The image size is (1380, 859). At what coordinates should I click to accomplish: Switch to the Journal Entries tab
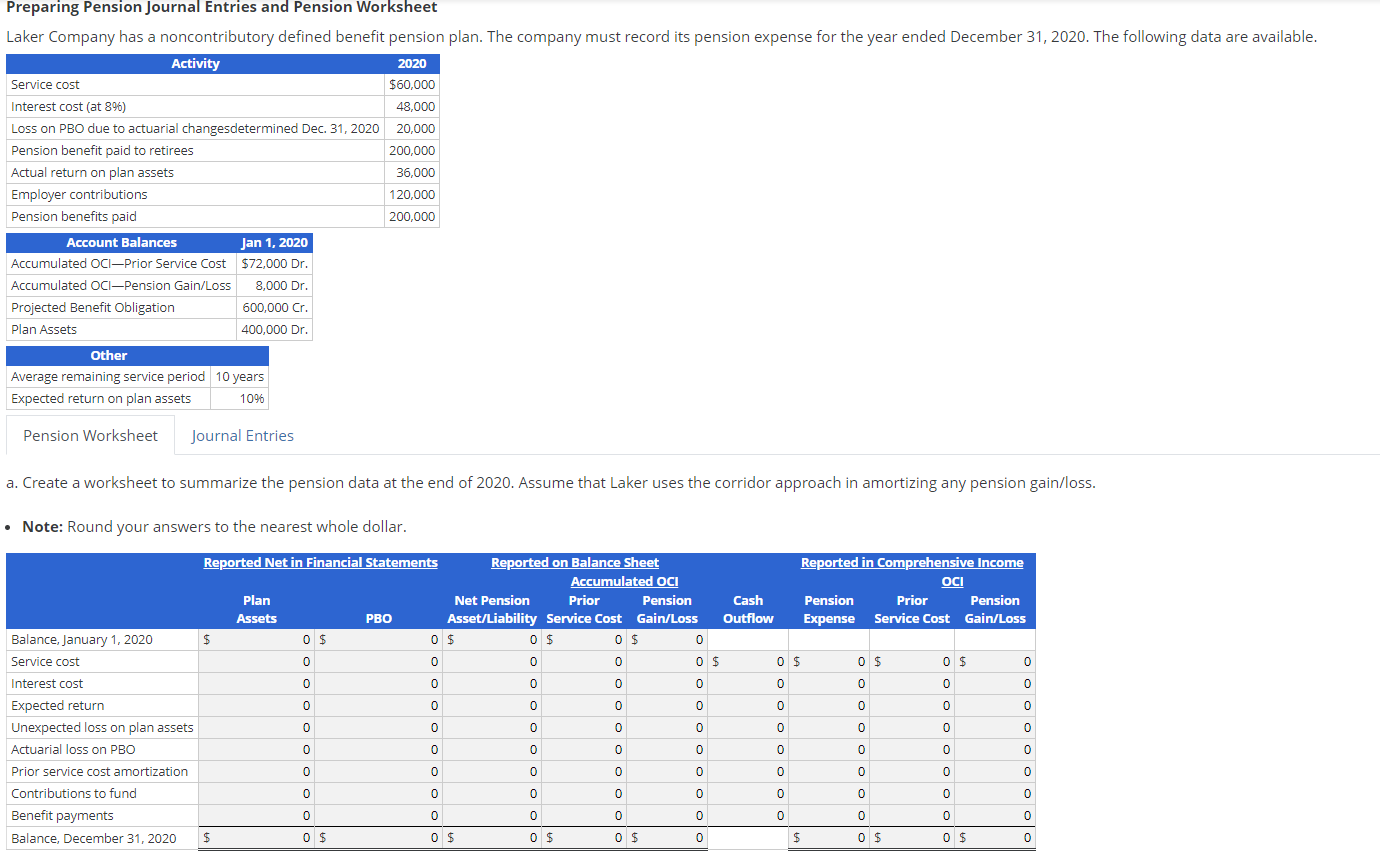(x=243, y=436)
